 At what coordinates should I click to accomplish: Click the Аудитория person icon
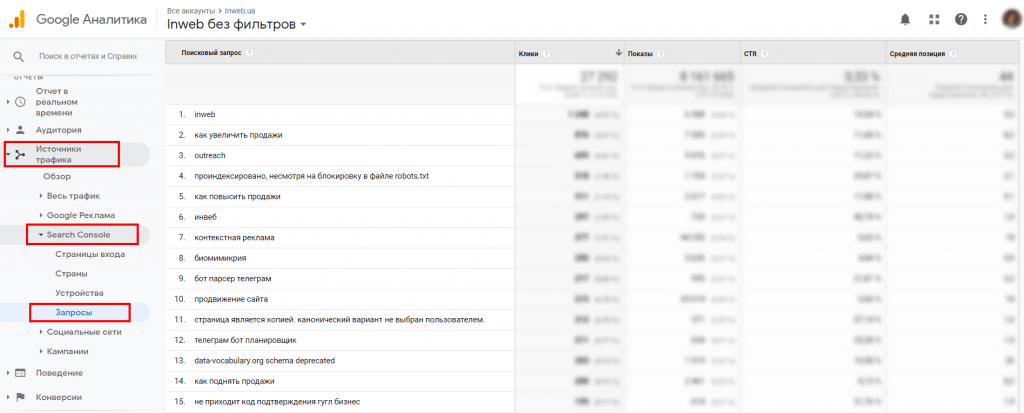[x=20, y=129]
